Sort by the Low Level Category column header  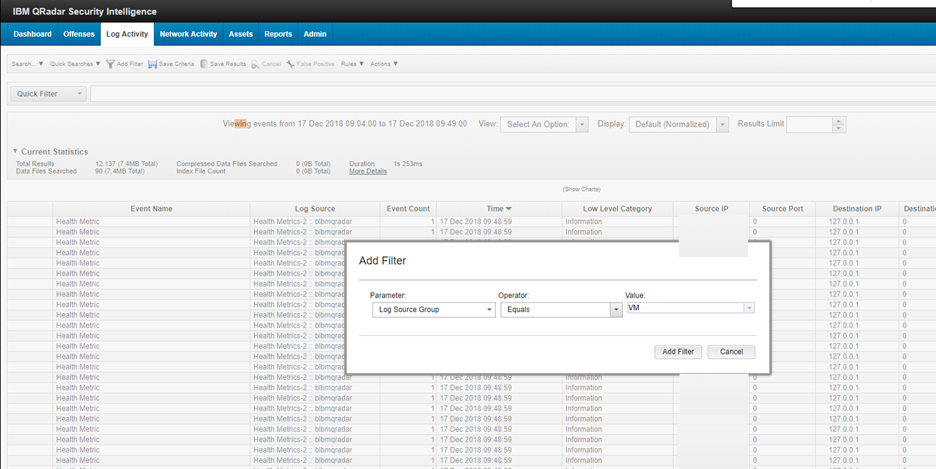tap(617, 209)
